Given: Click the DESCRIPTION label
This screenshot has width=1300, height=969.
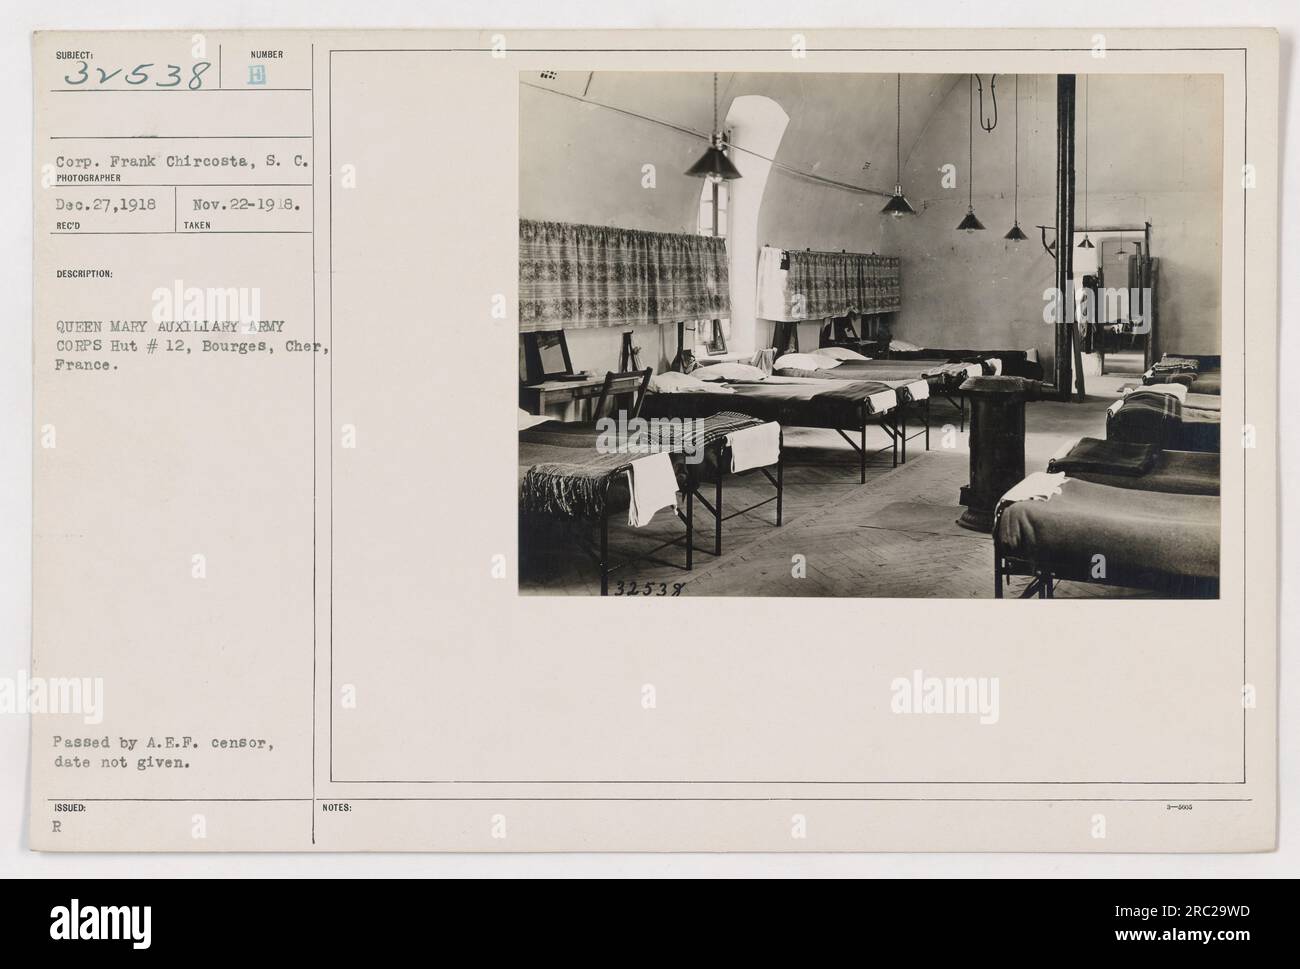Looking at the screenshot, I should click(x=83, y=273).
